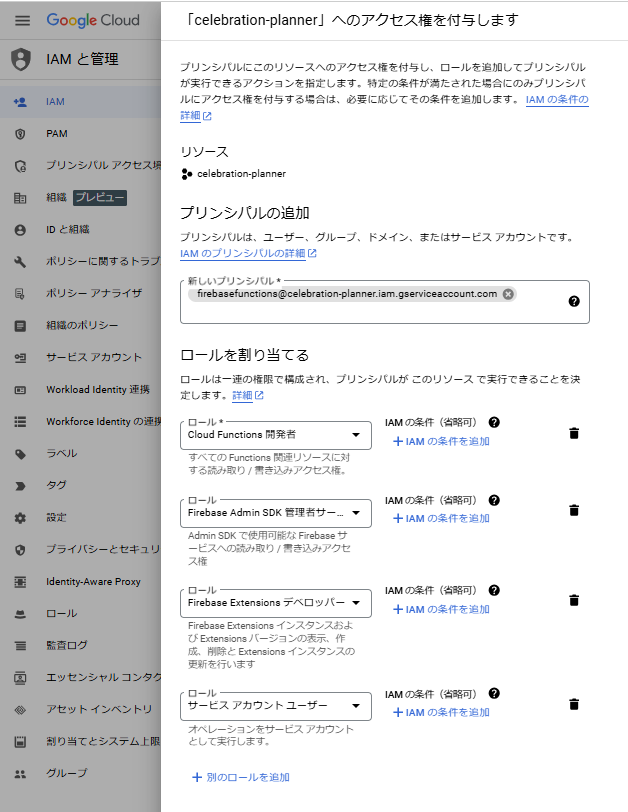Click the IAM と管理 shield icon
628x812 pixels.
coord(21,59)
